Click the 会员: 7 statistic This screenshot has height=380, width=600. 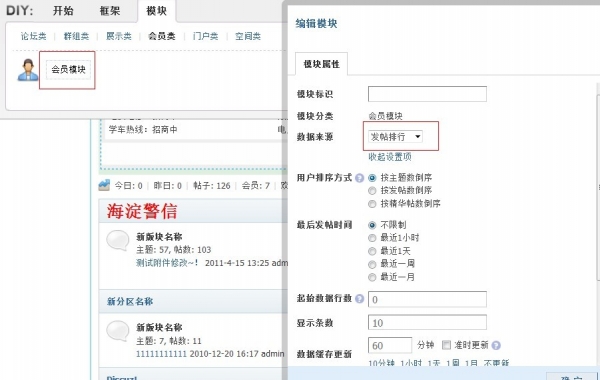(256, 186)
